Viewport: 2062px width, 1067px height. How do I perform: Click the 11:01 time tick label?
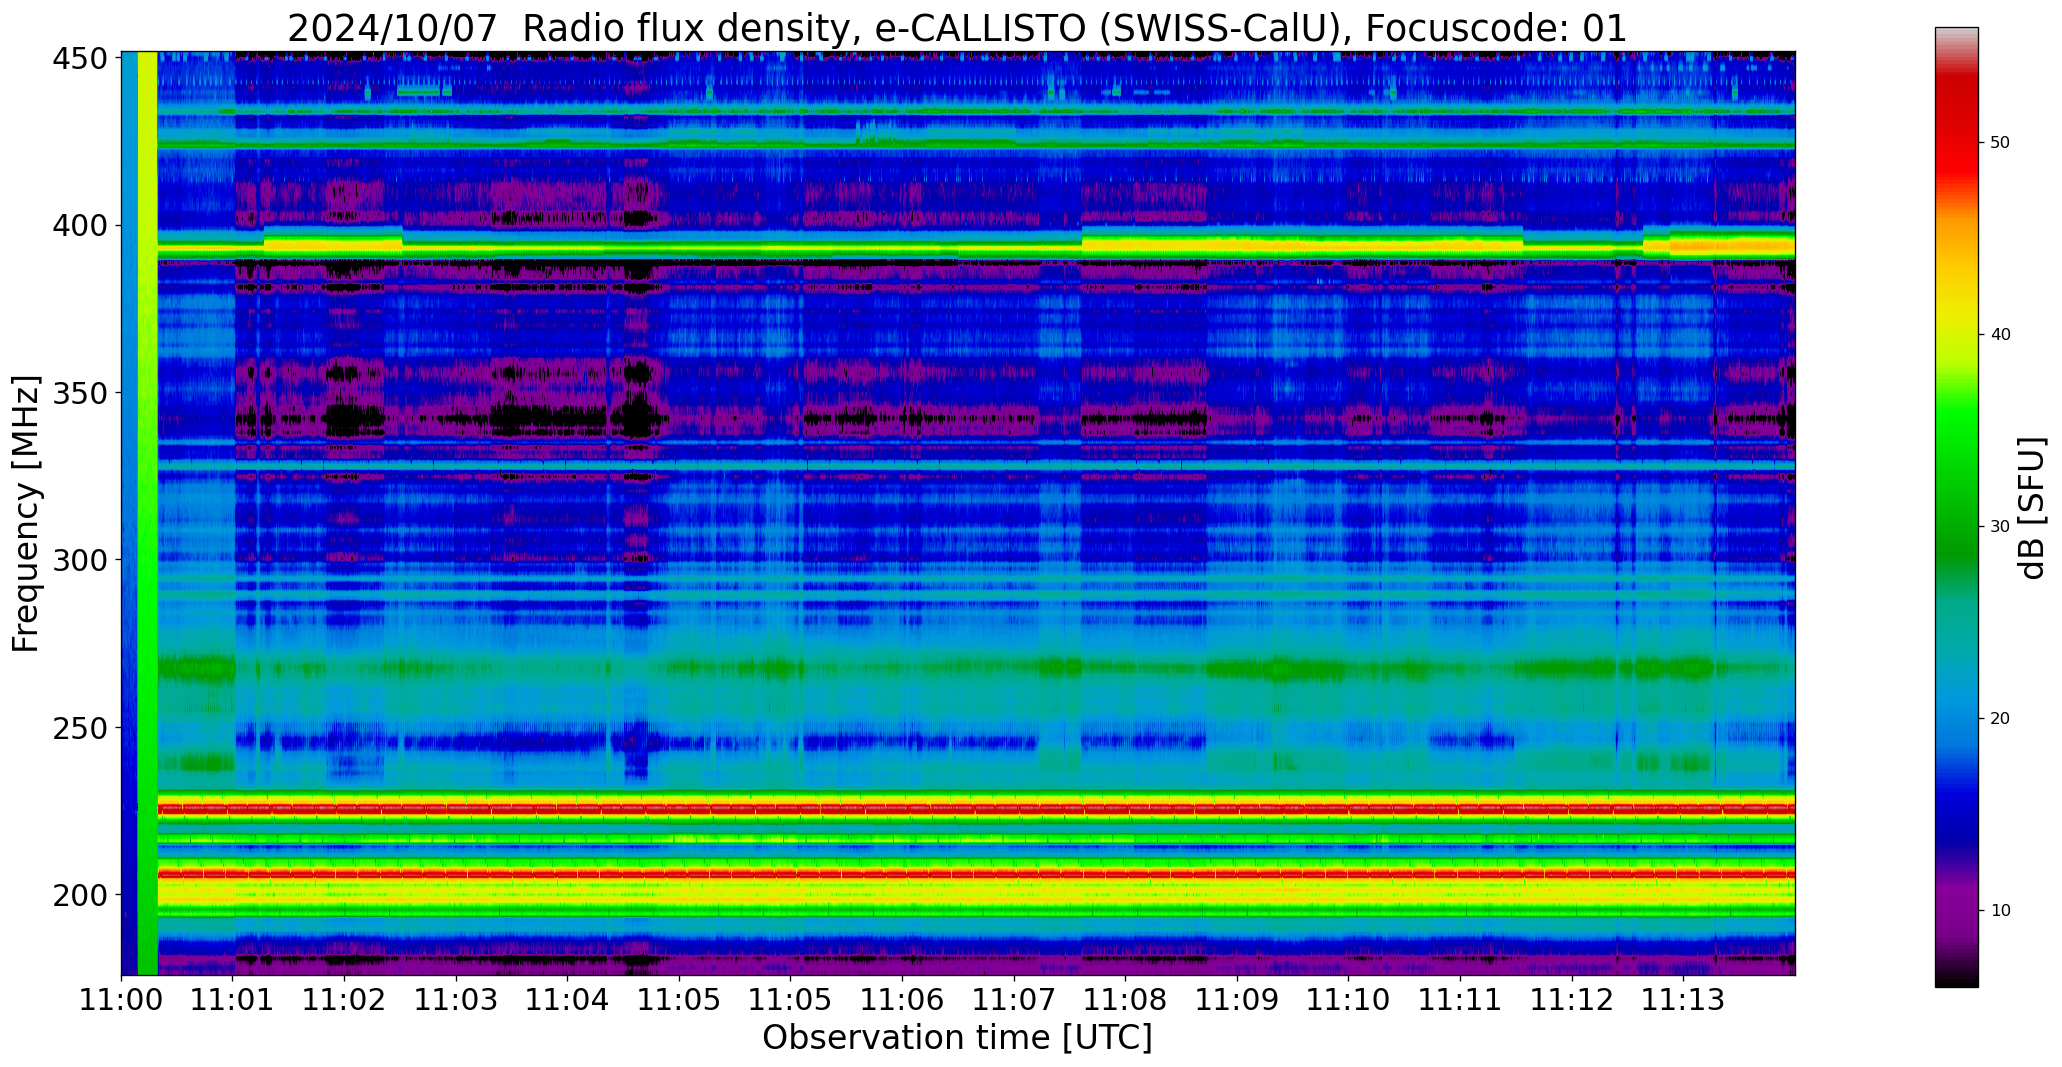[x=233, y=1000]
